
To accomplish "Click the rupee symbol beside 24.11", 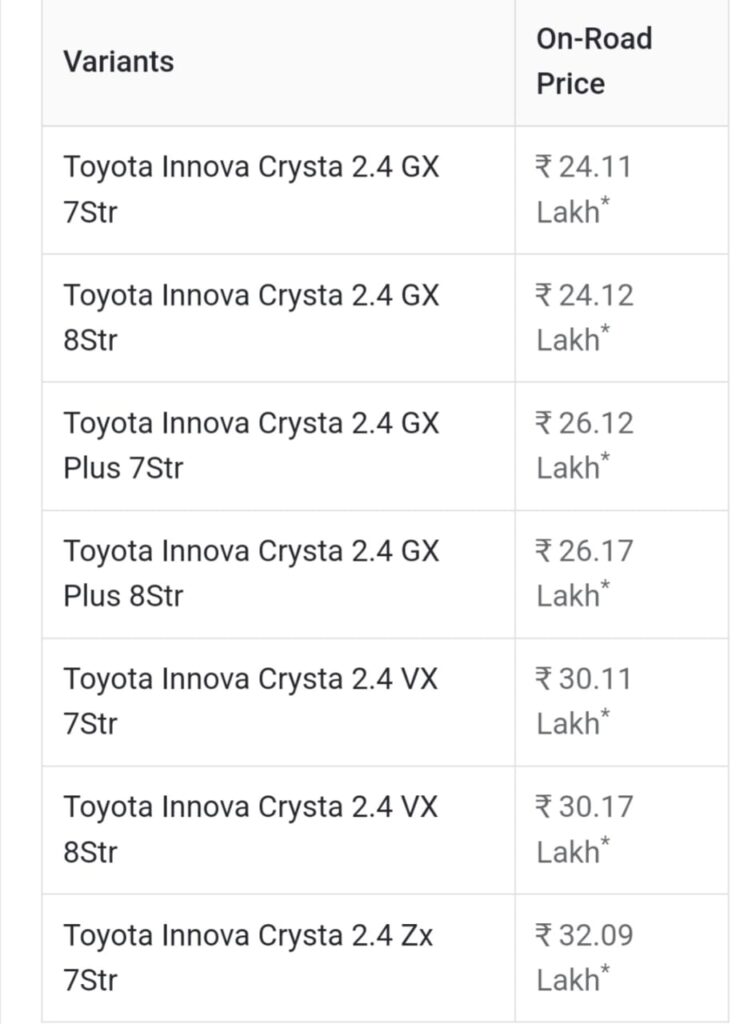I will pyautogui.click(x=545, y=167).
